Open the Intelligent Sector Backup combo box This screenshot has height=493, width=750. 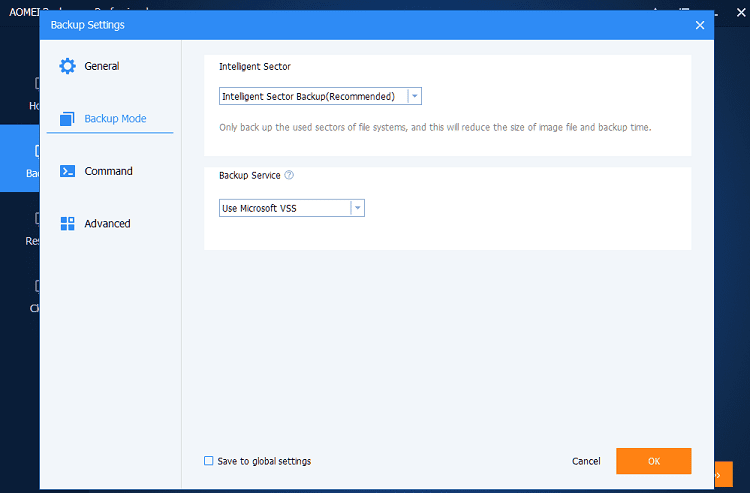coord(320,96)
